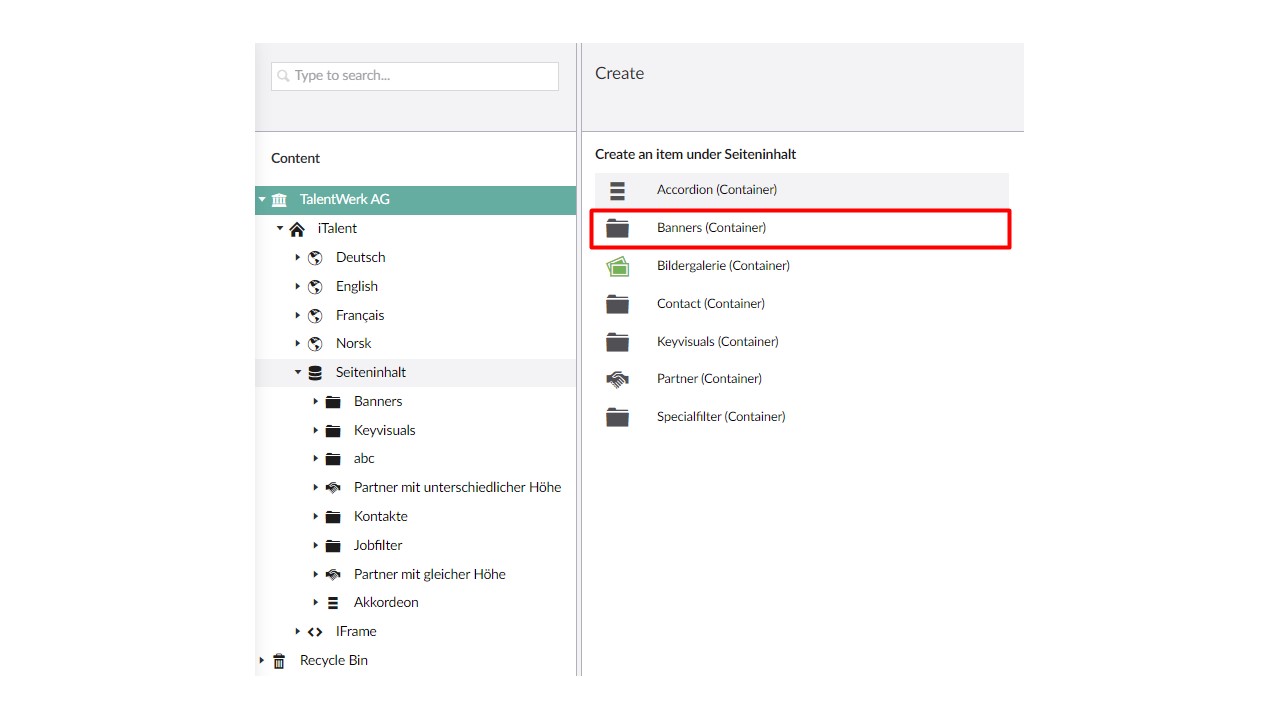Expand the English node arrow
The height and width of the screenshot is (720, 1280).
298,287
